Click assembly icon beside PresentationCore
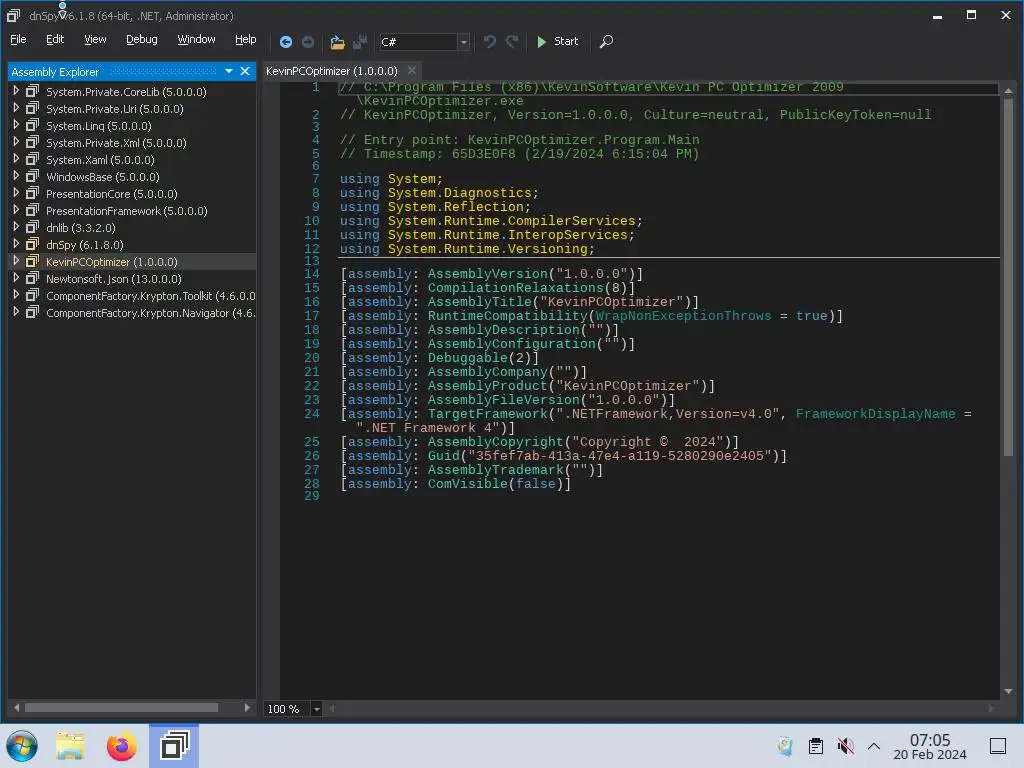Image resolution: width=1024 pixels, height=768 pixels. [x=32, y=193]
